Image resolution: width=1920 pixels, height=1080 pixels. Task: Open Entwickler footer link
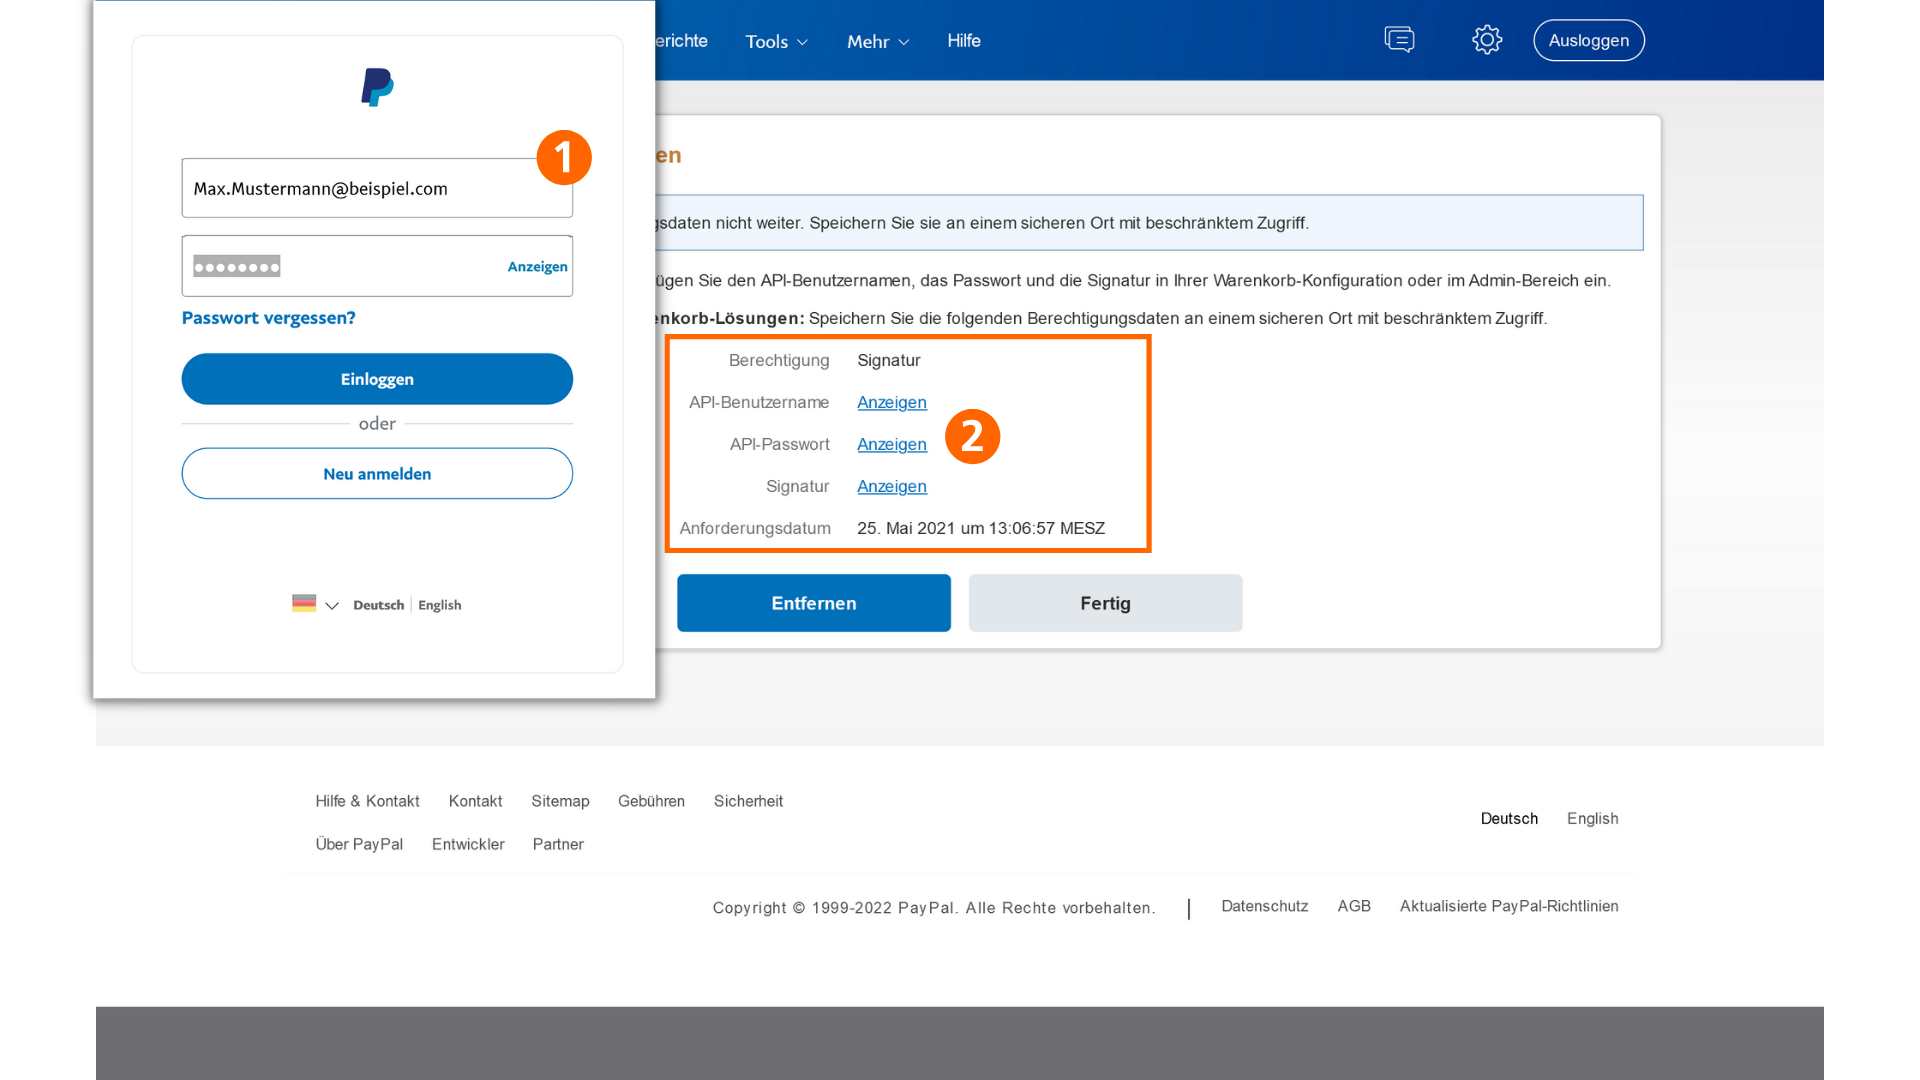pyautogui.click(x=468, y=844)
